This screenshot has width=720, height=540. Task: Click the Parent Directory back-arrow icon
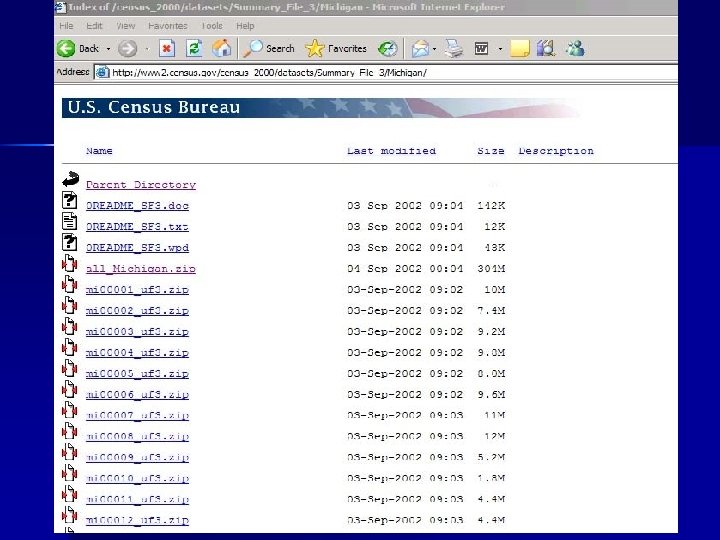[x=71, y=179]
